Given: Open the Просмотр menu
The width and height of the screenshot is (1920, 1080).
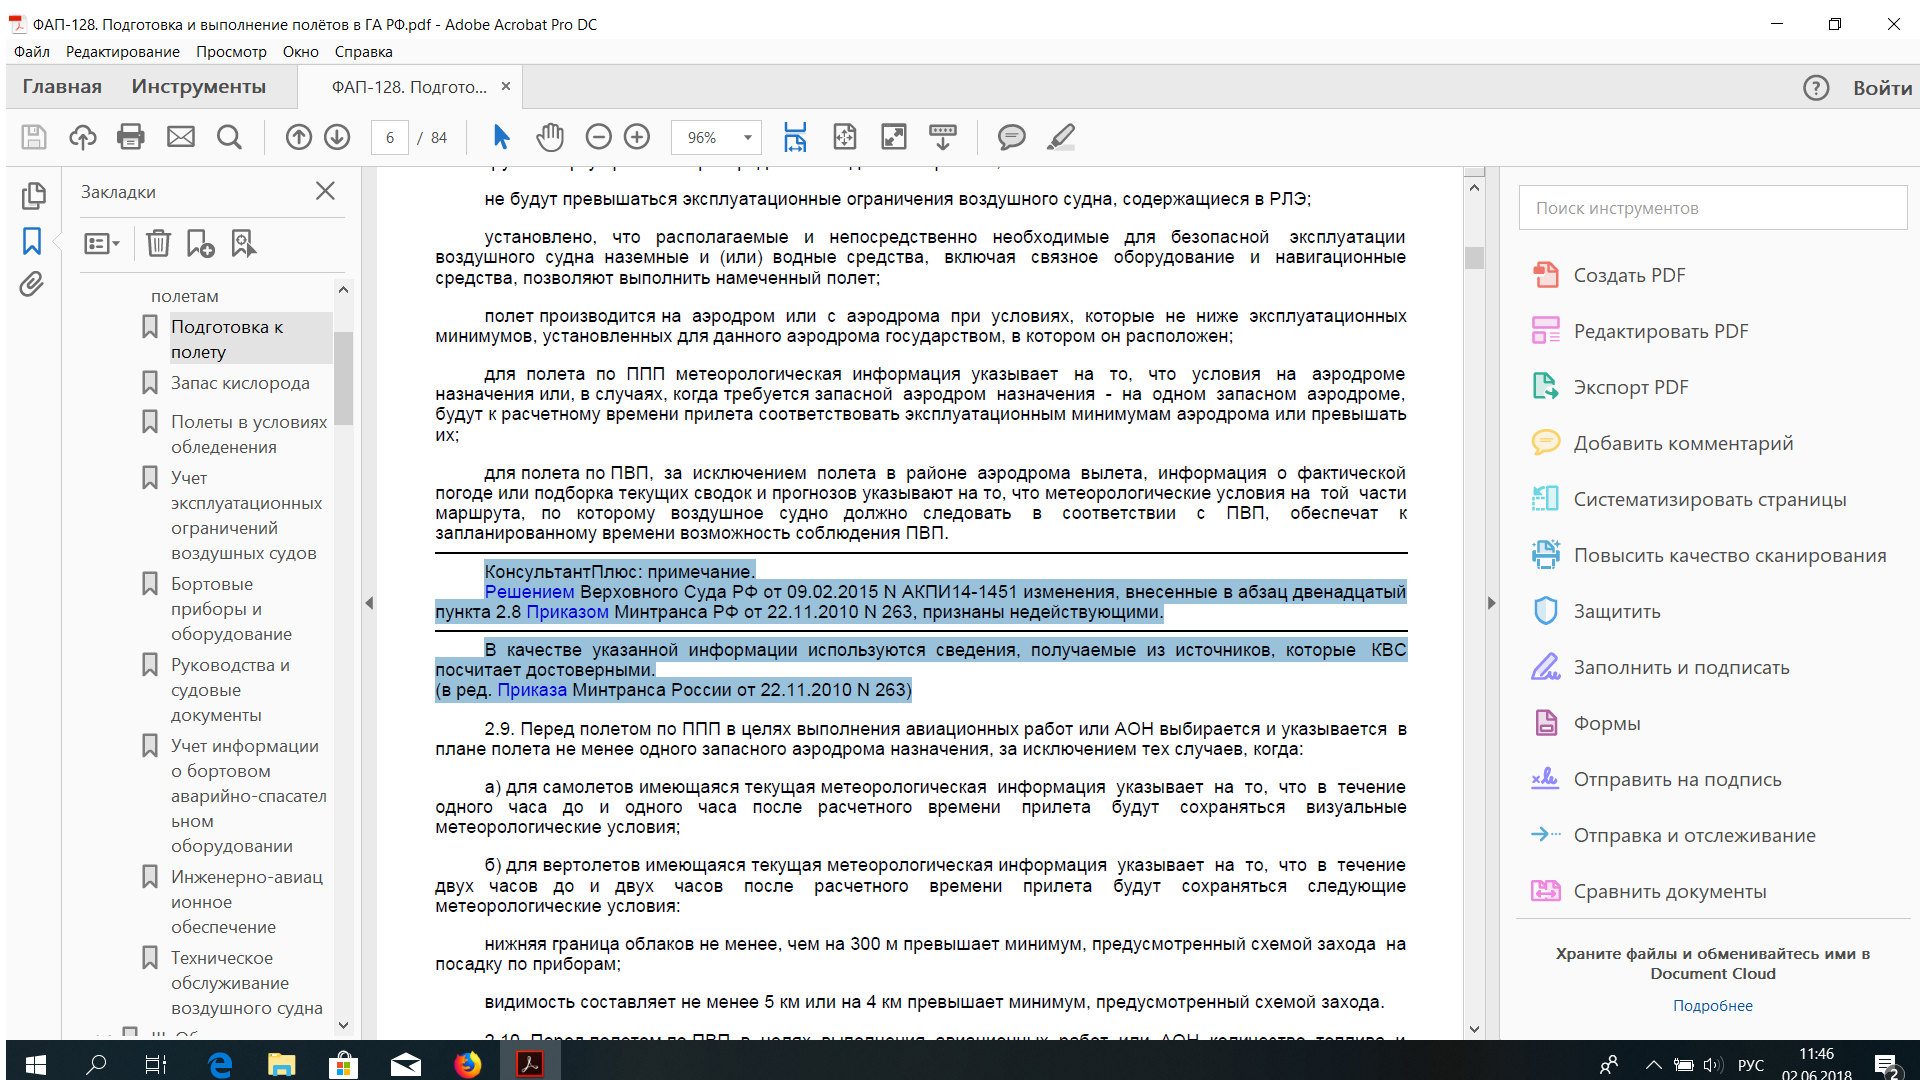Looking at the screenshot, I should (231, 52).
